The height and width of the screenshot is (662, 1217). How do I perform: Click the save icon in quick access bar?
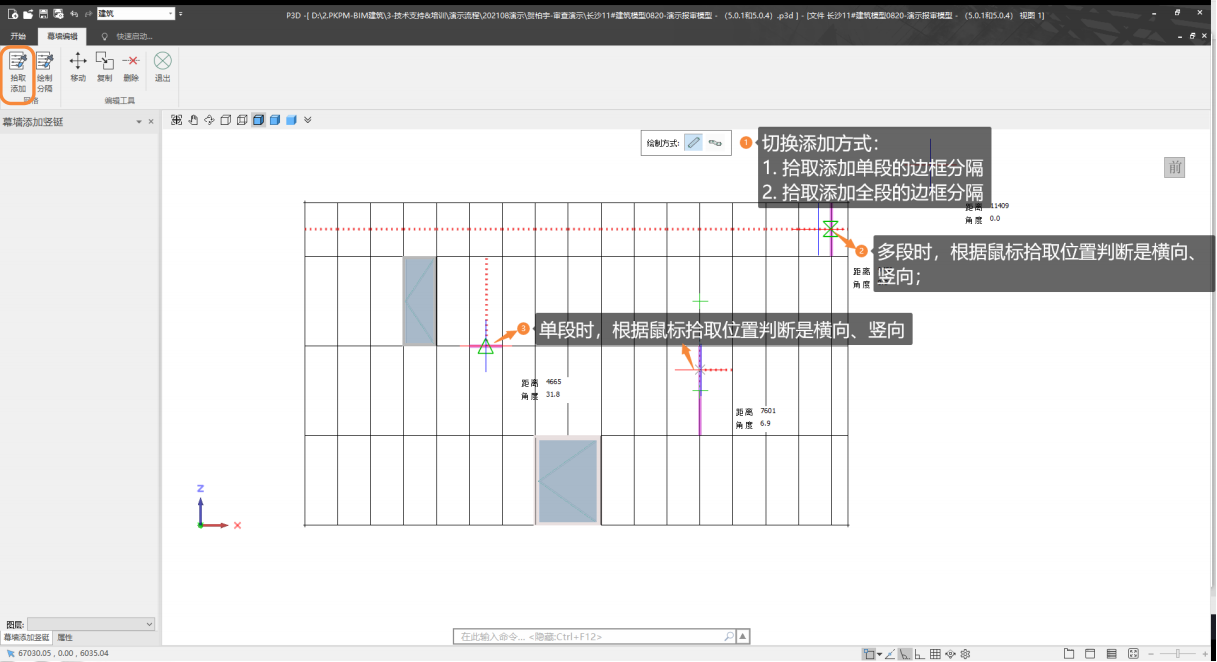pyautogui.click(x=43, y=14)
